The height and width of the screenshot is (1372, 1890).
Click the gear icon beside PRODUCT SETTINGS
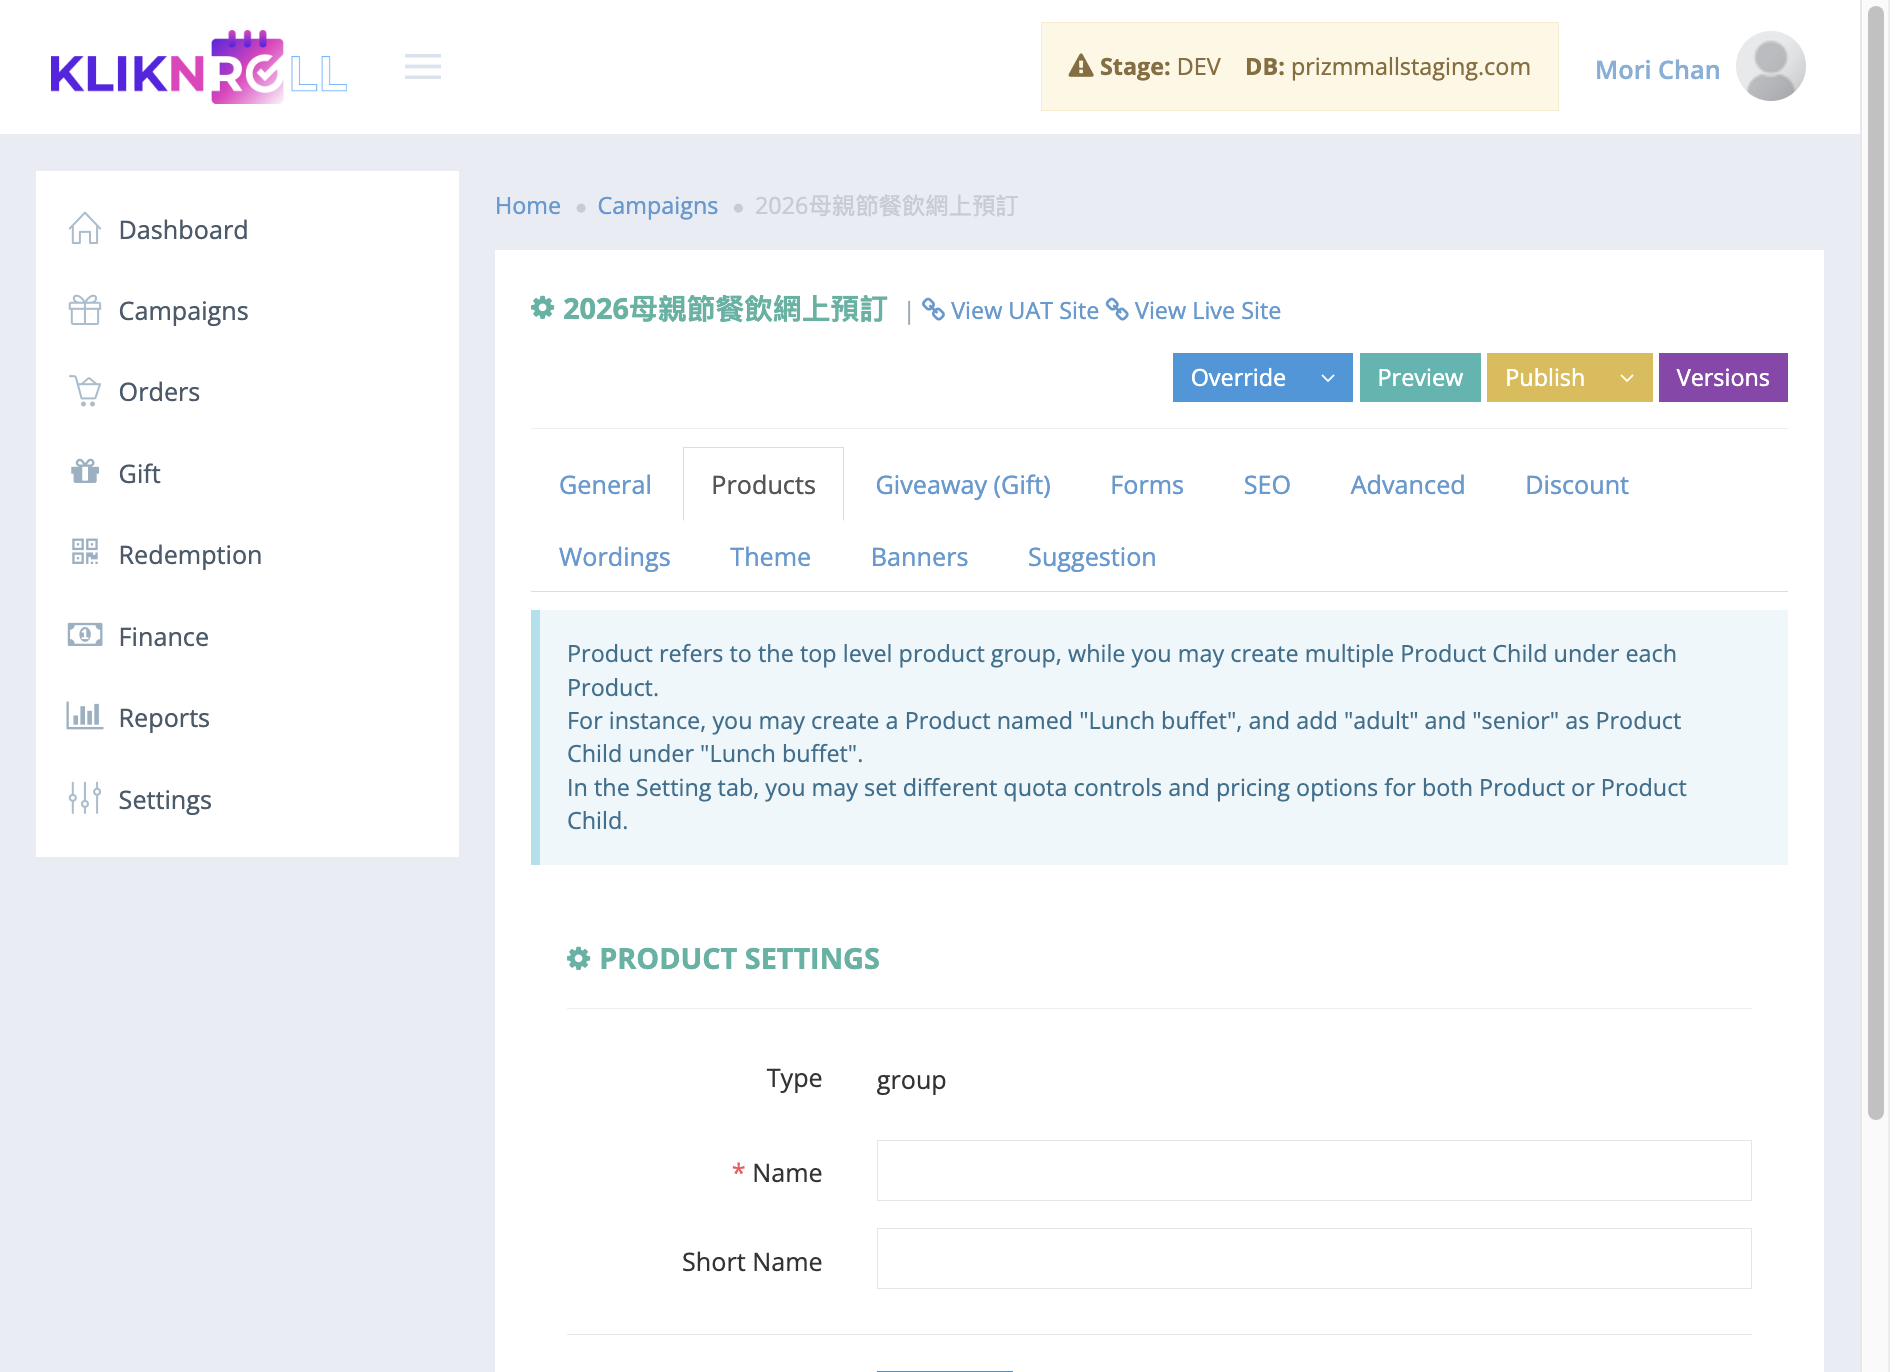(579, 959)
